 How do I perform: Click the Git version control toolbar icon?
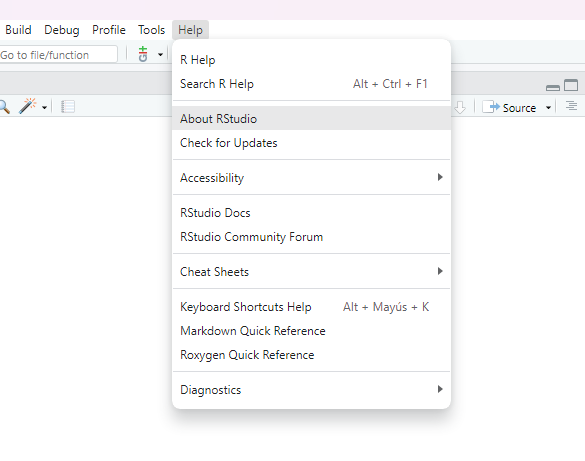point(143,54)
